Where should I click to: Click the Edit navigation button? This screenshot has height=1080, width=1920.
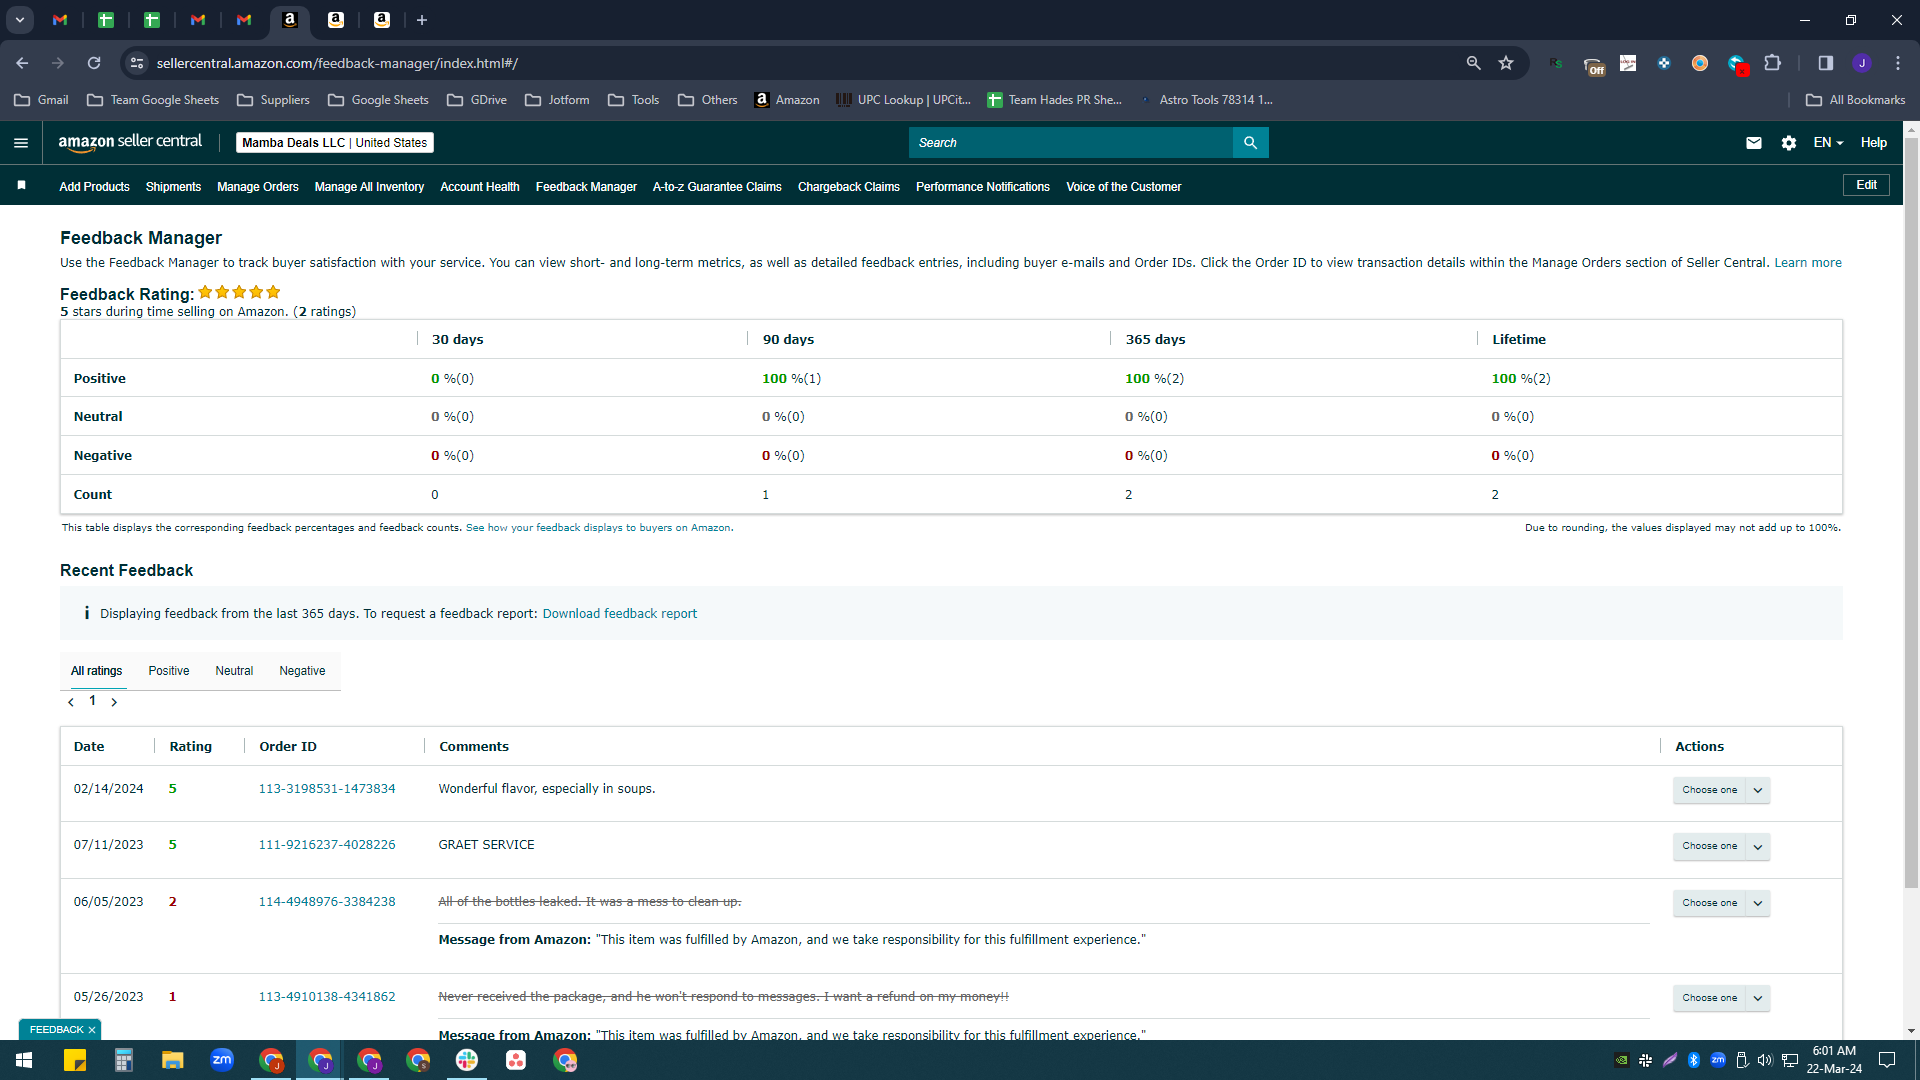1866,185
